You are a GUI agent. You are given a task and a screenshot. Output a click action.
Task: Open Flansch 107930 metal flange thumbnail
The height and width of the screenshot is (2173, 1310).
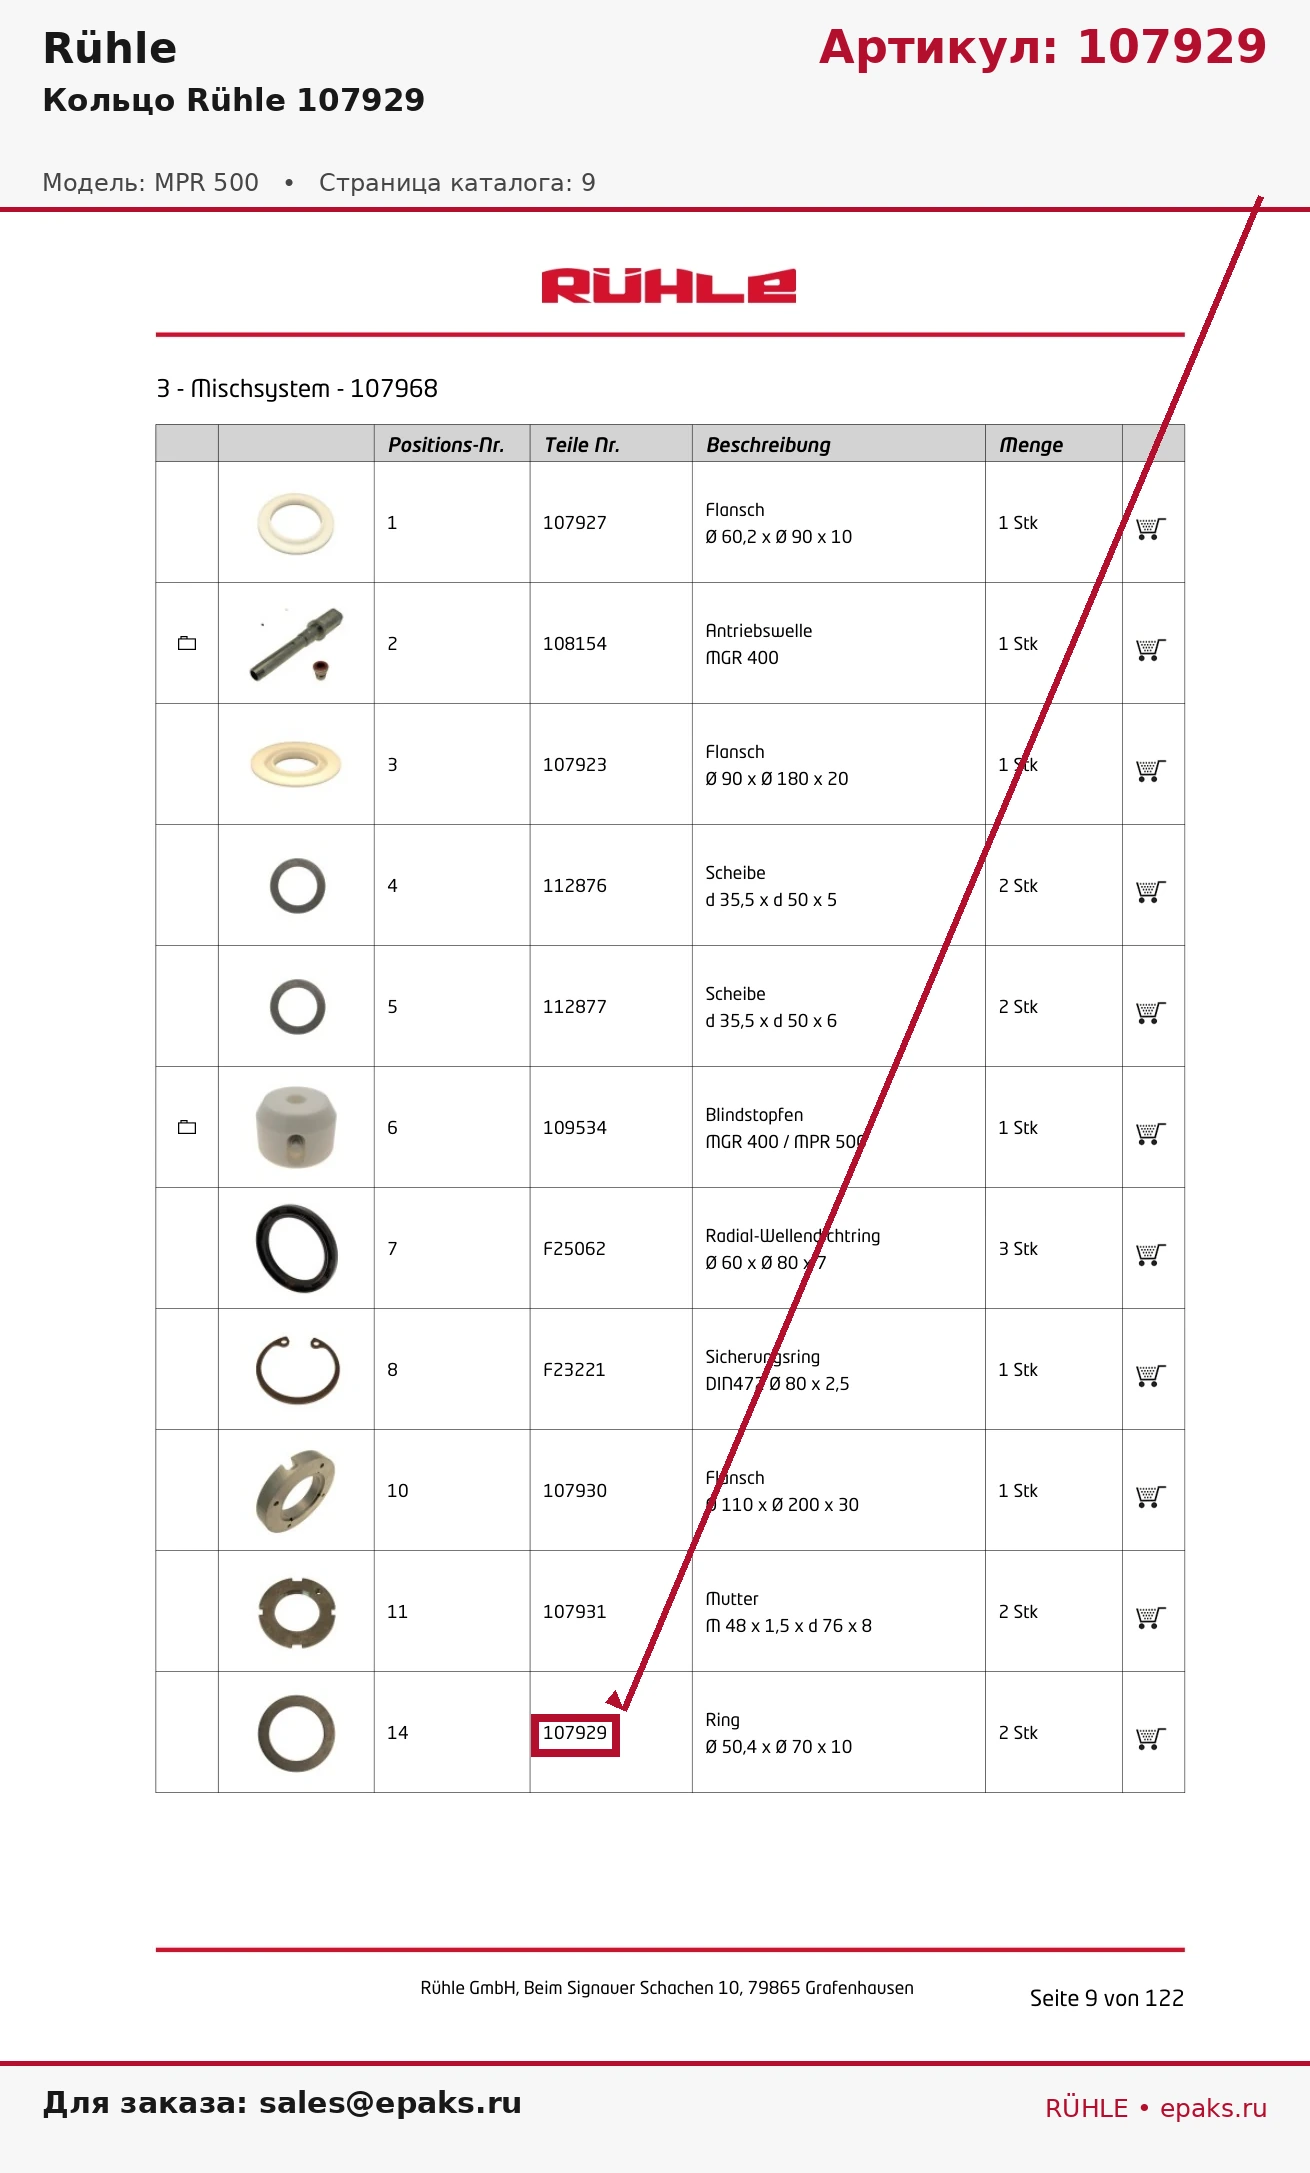point(296,1491)
